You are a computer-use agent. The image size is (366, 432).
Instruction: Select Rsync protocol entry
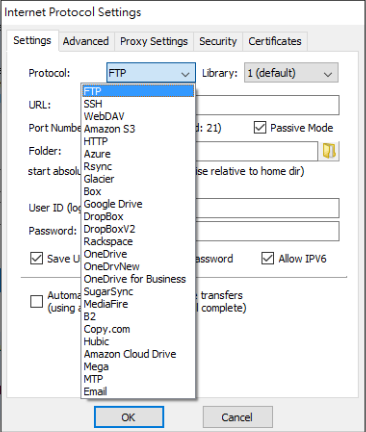pyautogui.click(x=138, y=166)
